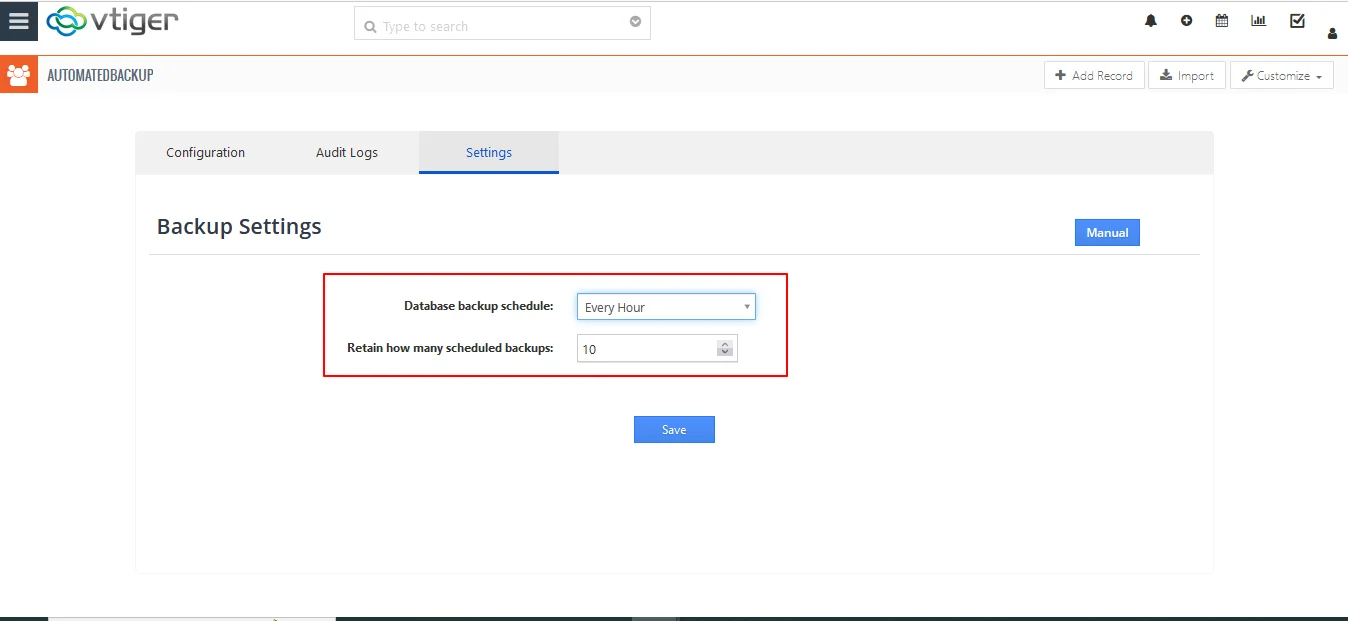1348x621 pixels.
Task: Expand the Customize dropdown
Action: click(1281, 76)
